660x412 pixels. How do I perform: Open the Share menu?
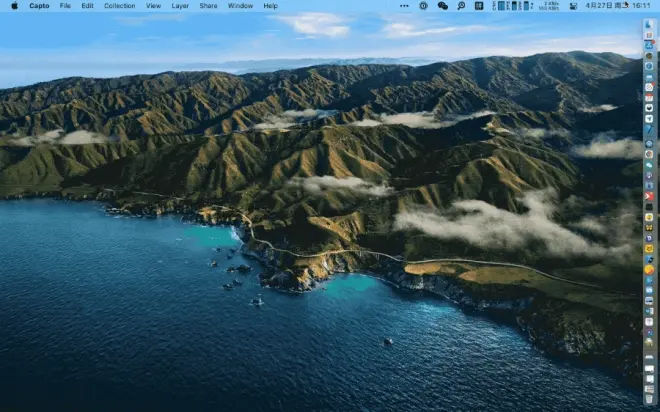[208, 6]
